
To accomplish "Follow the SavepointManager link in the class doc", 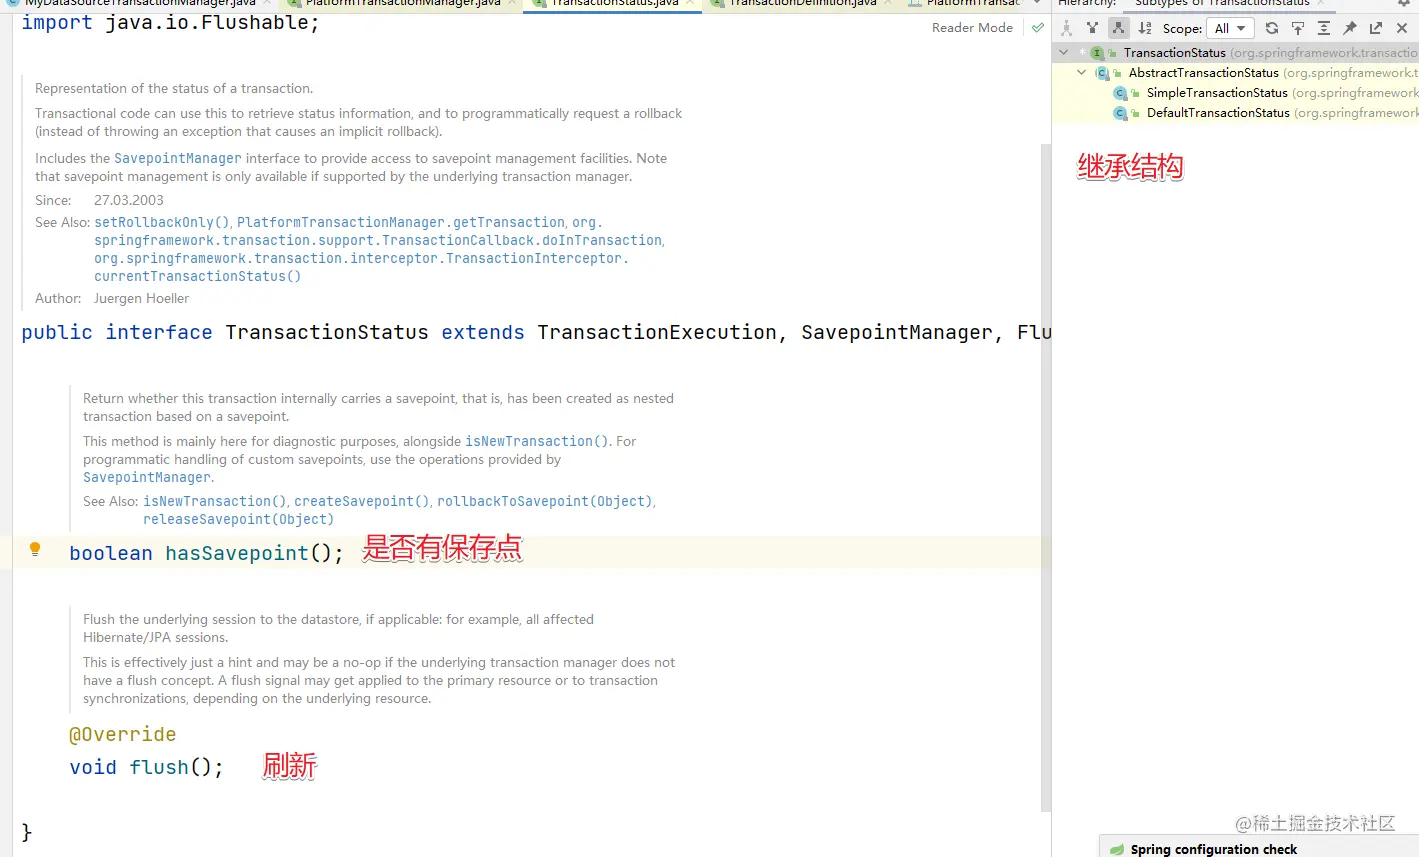I will pyautogui.click(x=178, y=158).
